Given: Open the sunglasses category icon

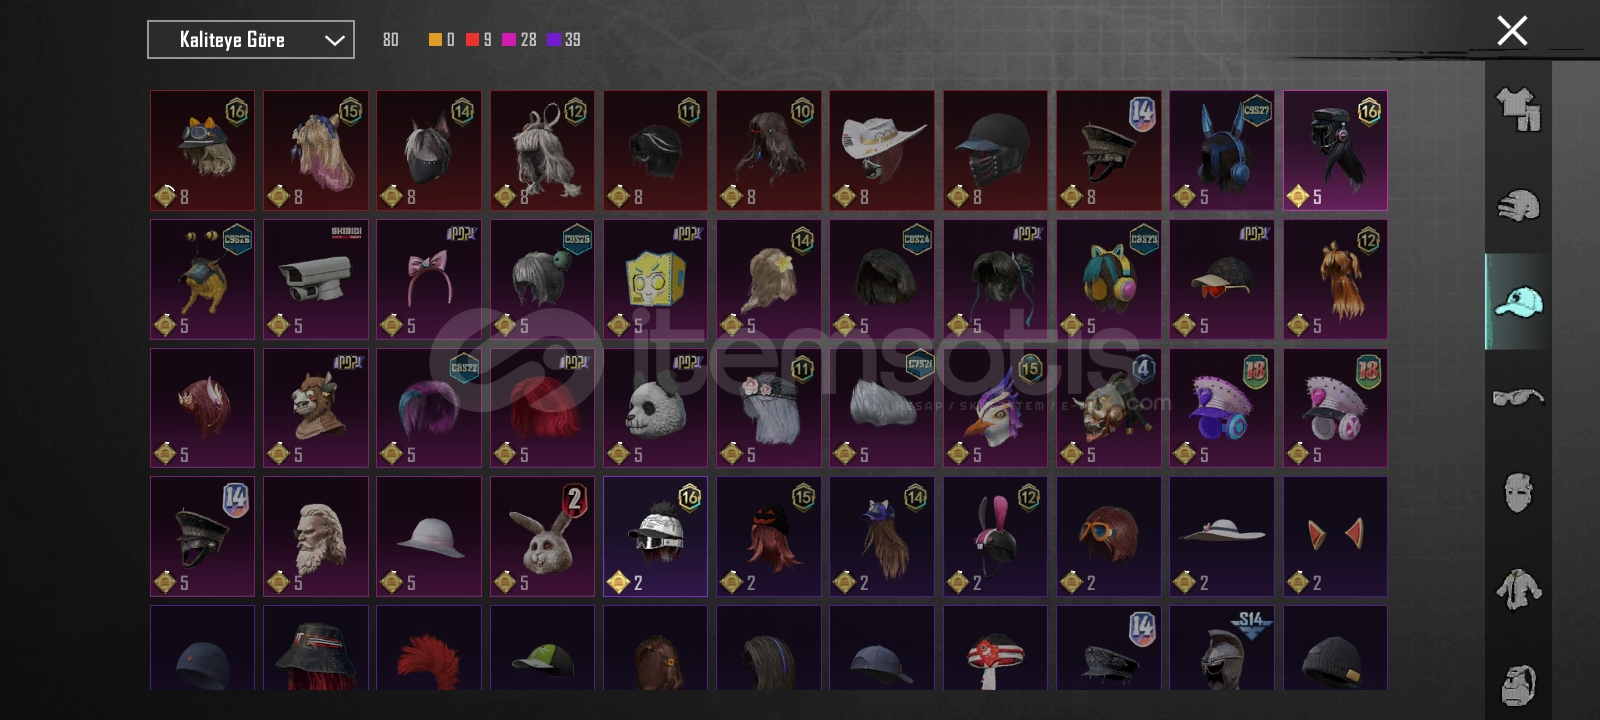Looking at the screenshot, I should click(1518, 397).
